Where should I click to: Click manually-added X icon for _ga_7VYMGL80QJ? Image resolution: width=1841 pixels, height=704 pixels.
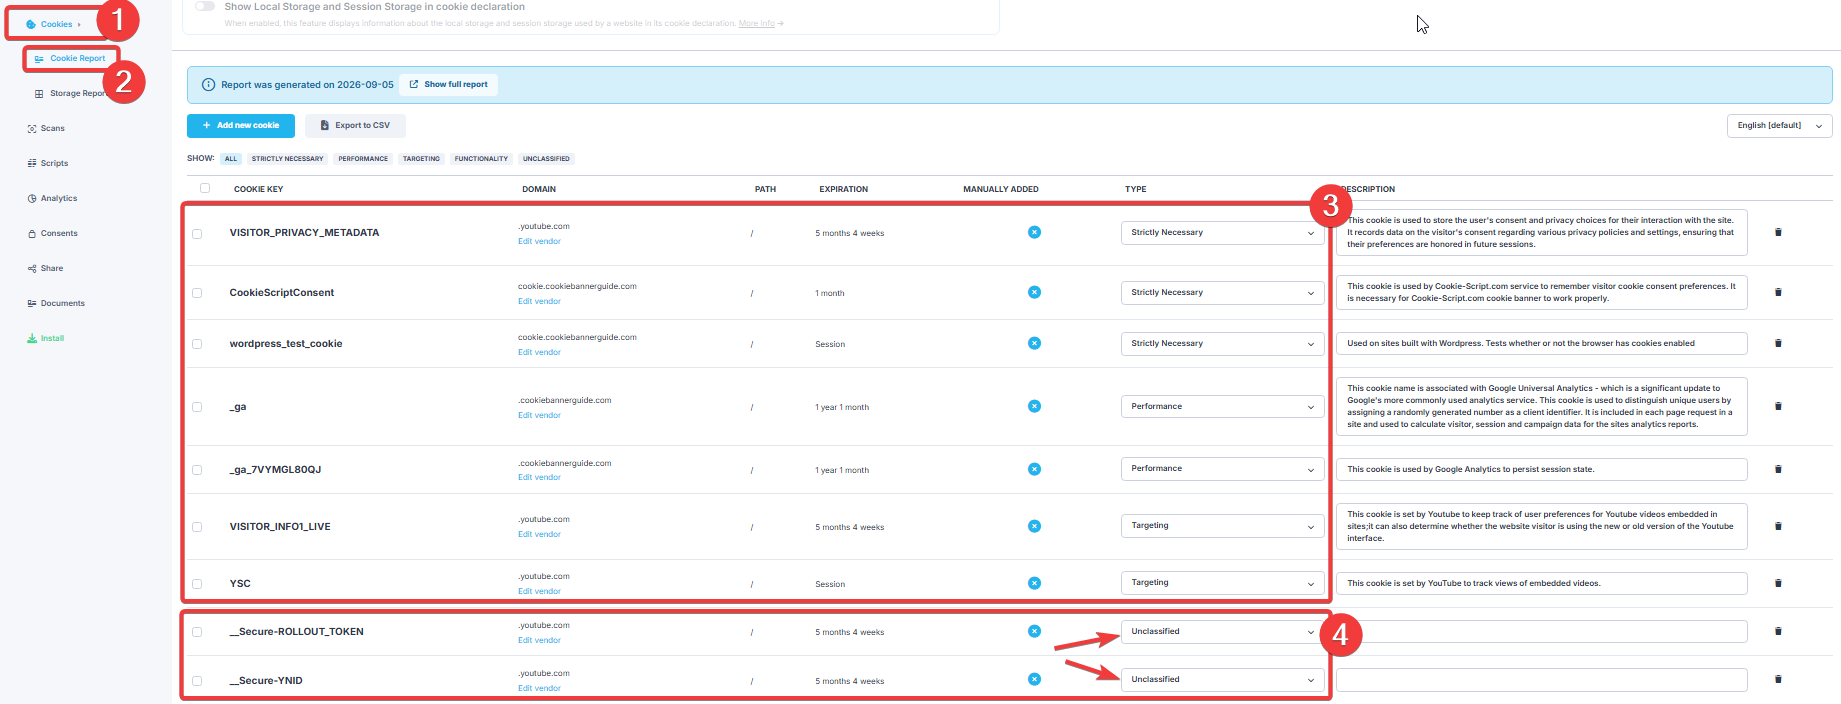coord(1034,469)
